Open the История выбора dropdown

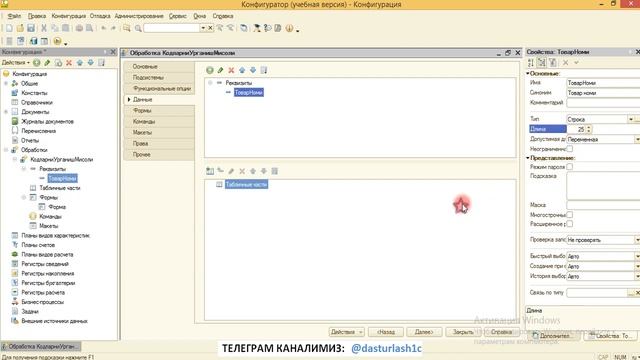[x=637, y=276]
